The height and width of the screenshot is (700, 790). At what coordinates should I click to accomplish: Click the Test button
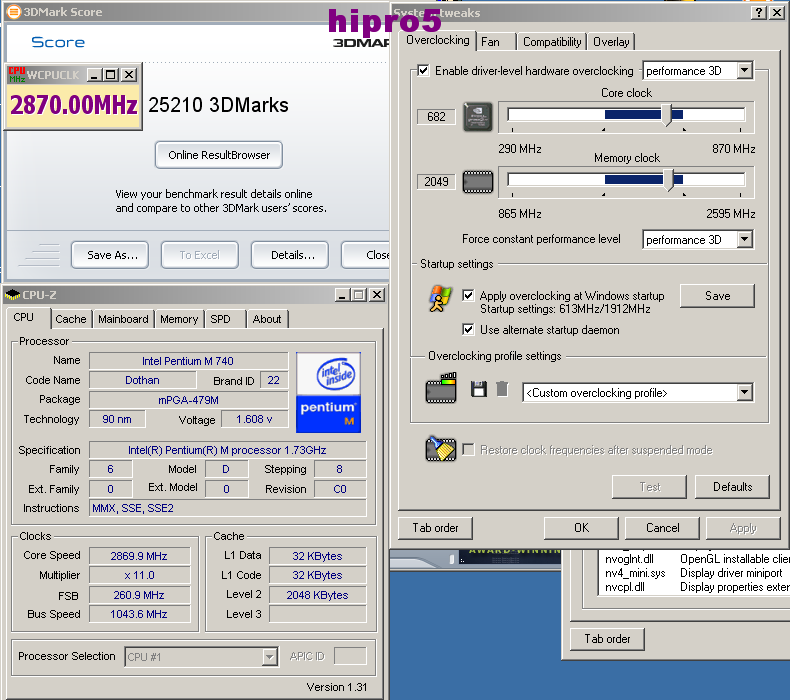pyautogui.click(x=649, y=487)
